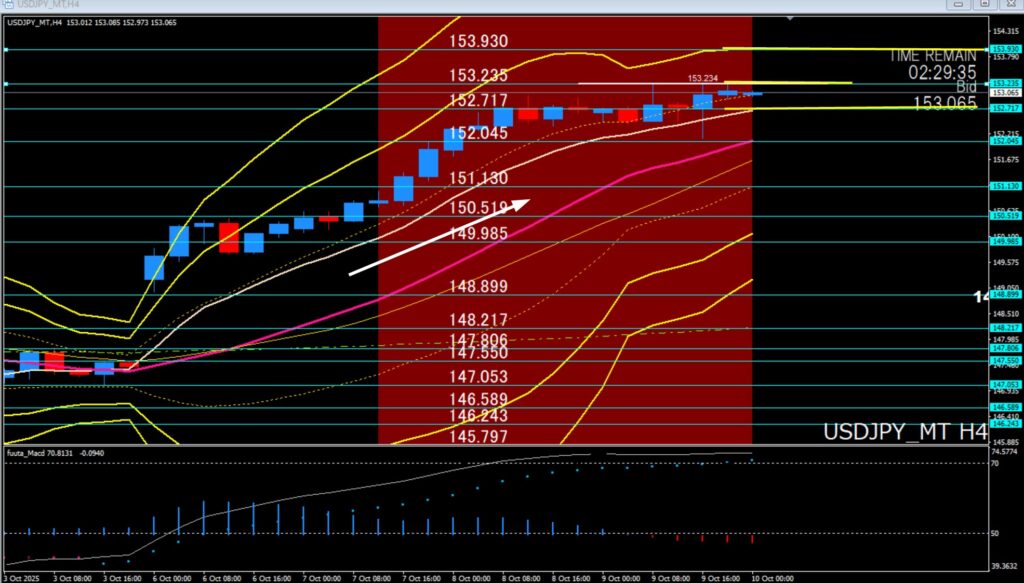1024x583 pixels.
Task: Select the USDJPY_MT H4 watermark text
Action: click(x=905, y=432)
